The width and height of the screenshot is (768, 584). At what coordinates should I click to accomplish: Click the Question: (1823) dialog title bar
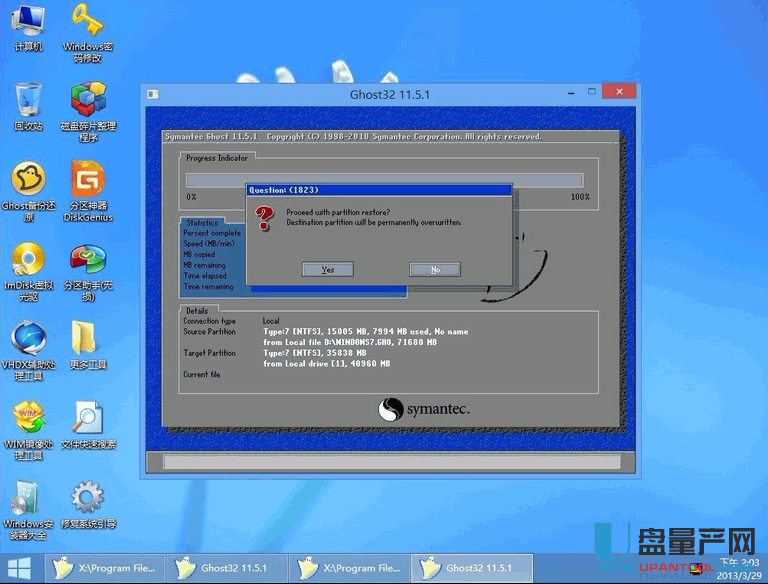click(x=379, y=190)
